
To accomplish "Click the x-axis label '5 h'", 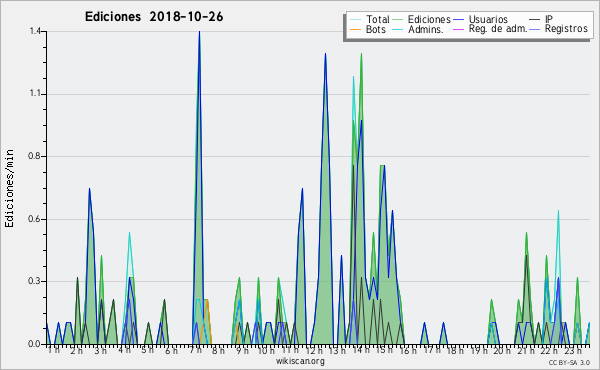I will [147, 350].
